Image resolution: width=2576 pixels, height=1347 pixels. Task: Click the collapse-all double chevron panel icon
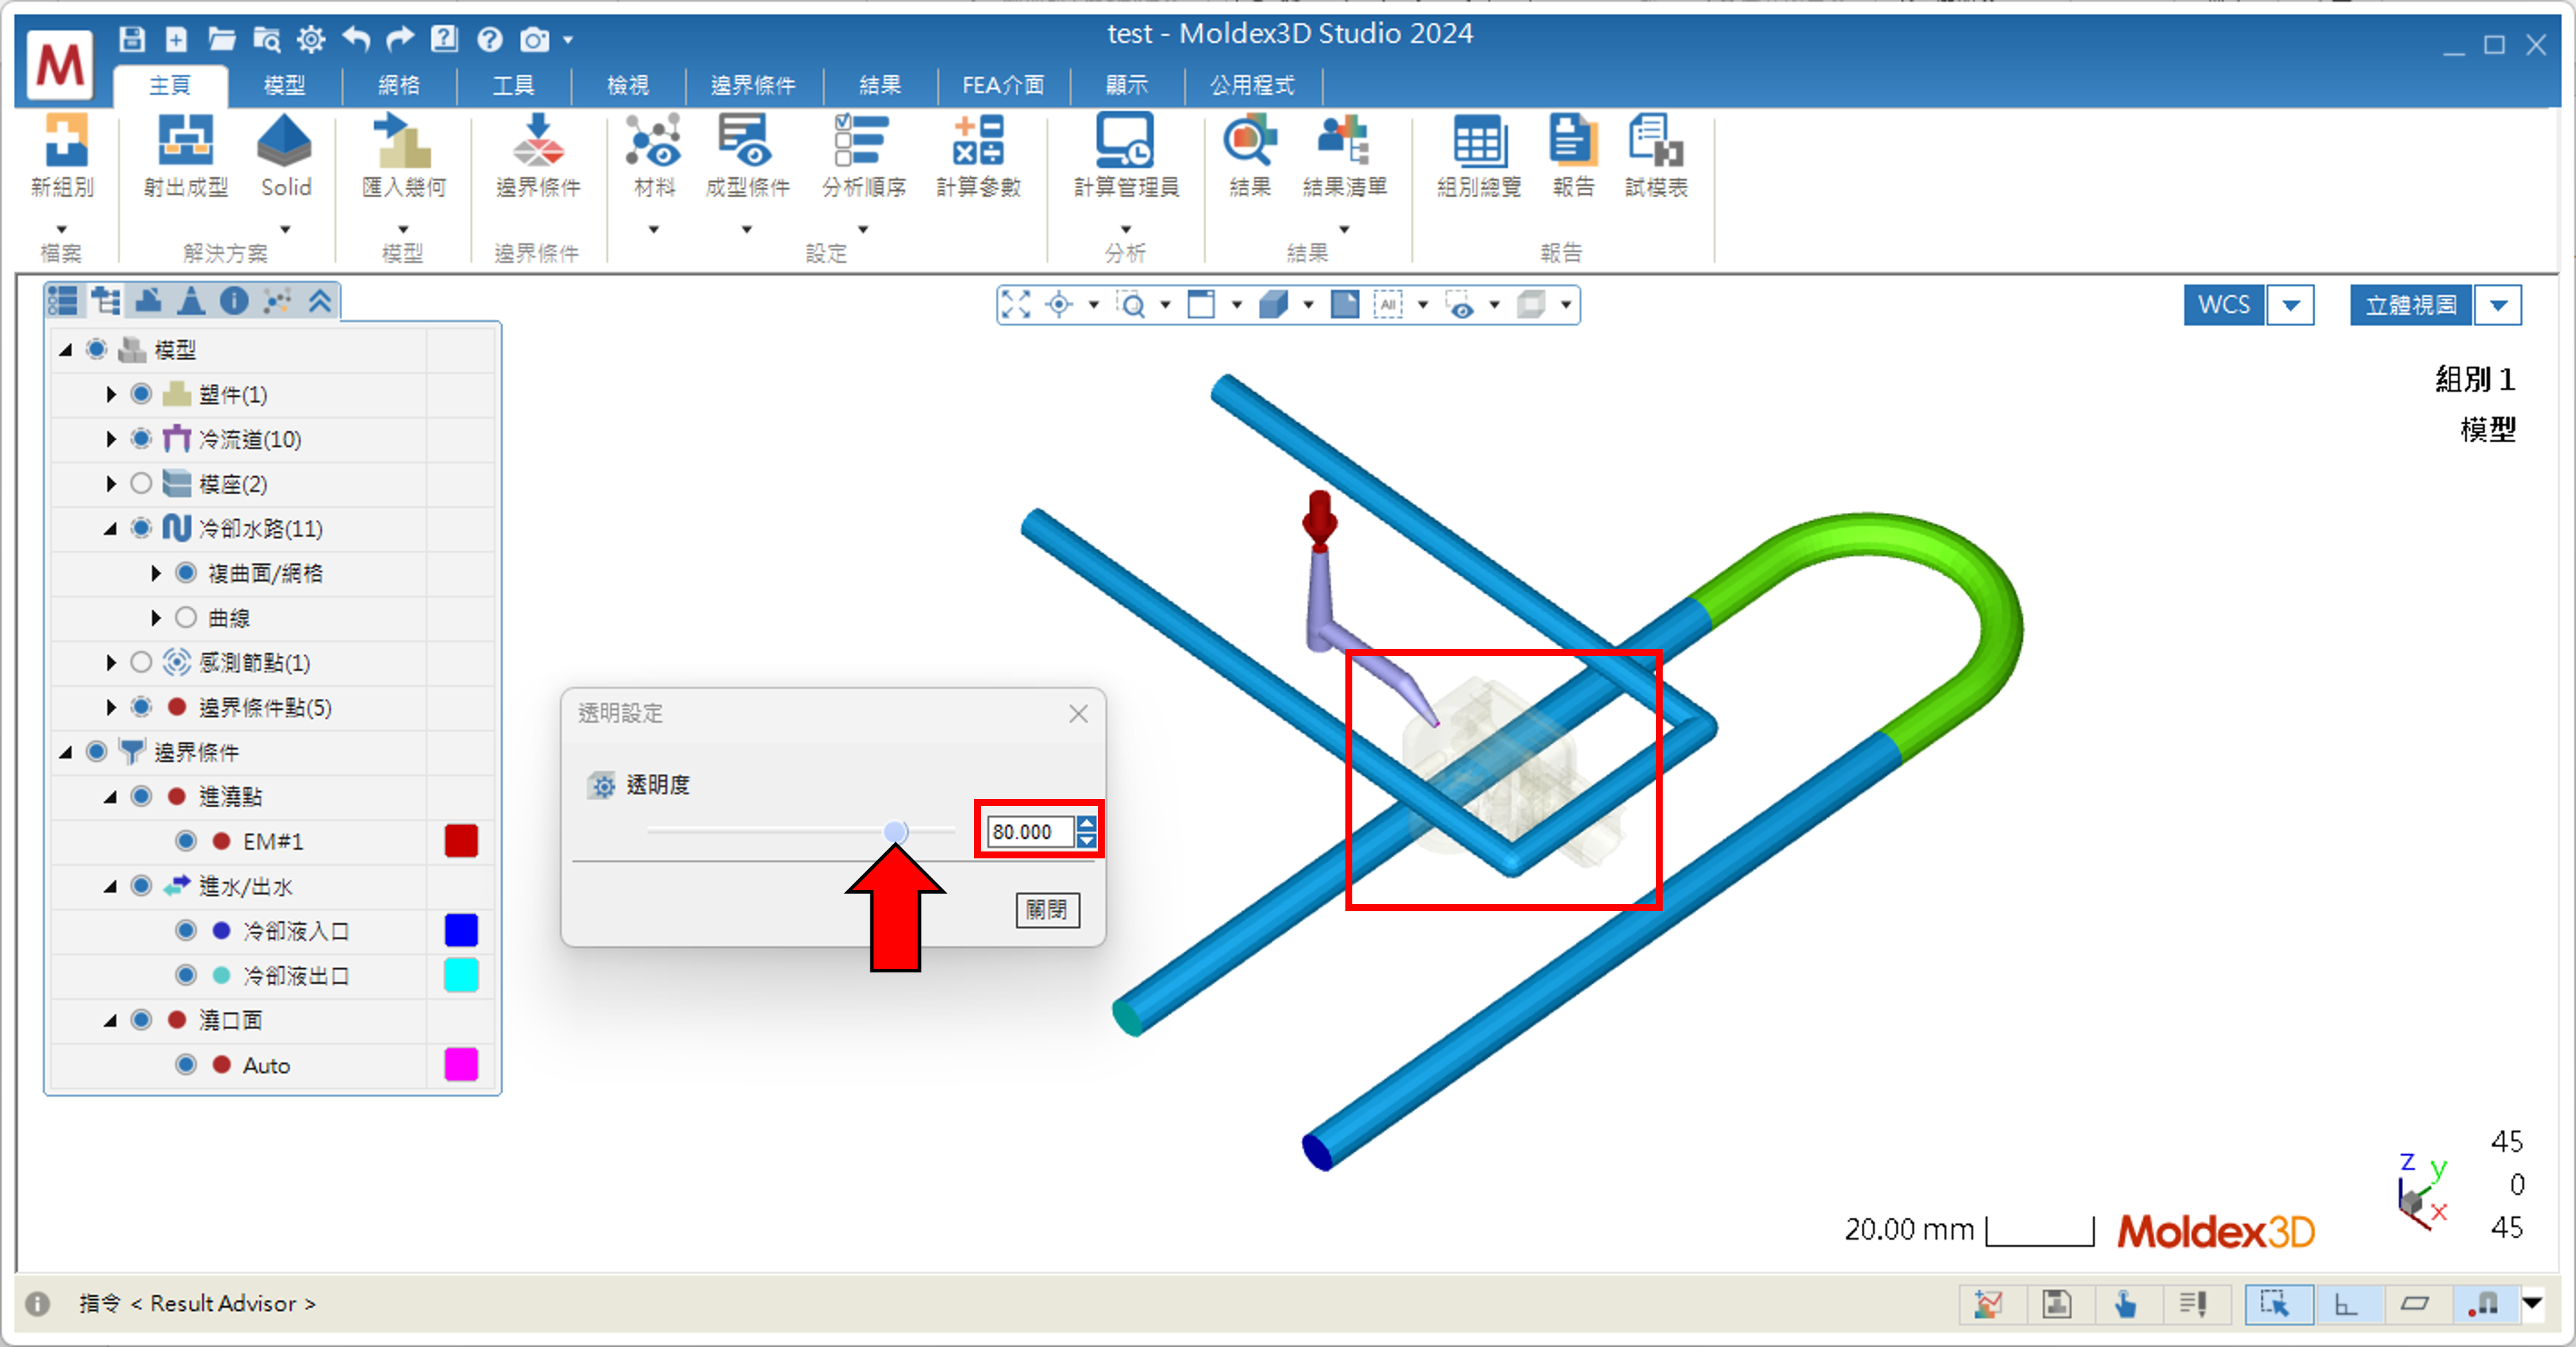[x=320, y=300]
